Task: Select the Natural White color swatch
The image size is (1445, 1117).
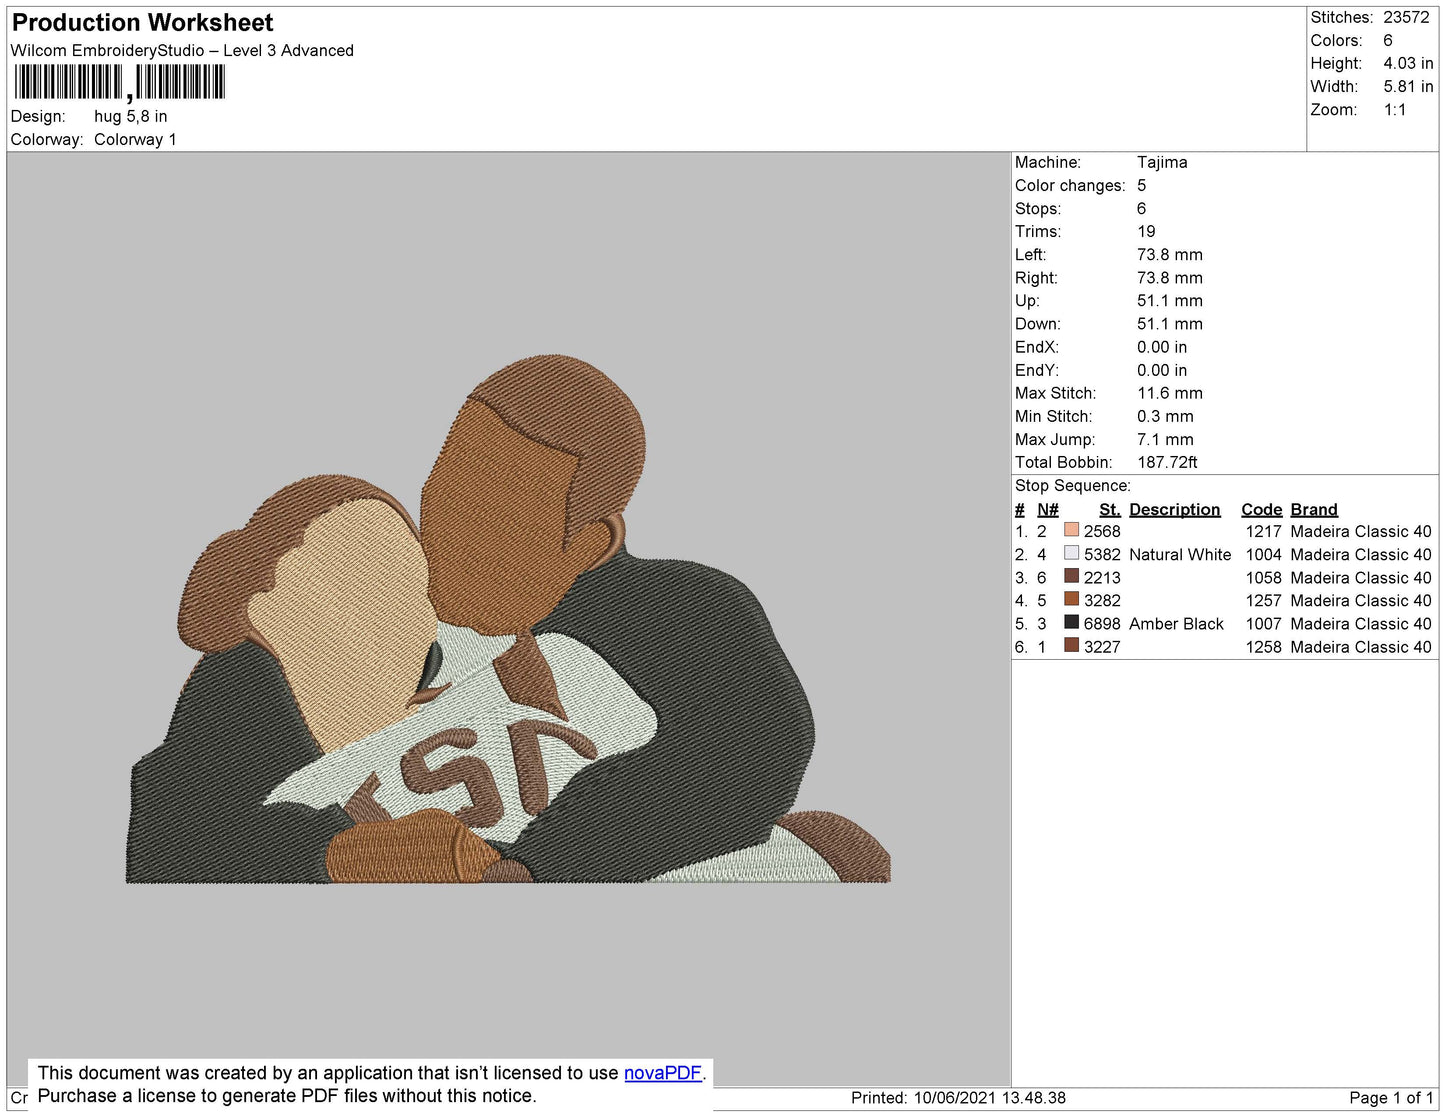Action: tap(1072, 553)
